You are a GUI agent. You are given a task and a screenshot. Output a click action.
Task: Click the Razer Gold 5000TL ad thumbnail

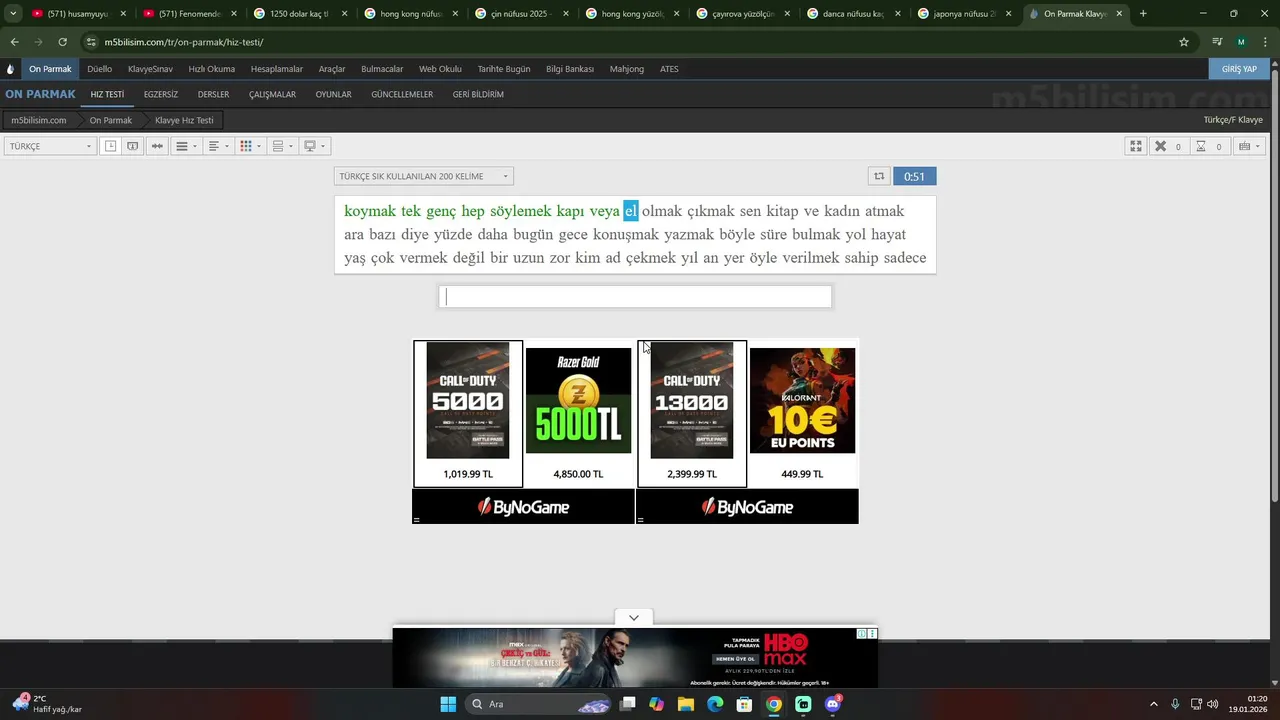click(x=578, y=400)
